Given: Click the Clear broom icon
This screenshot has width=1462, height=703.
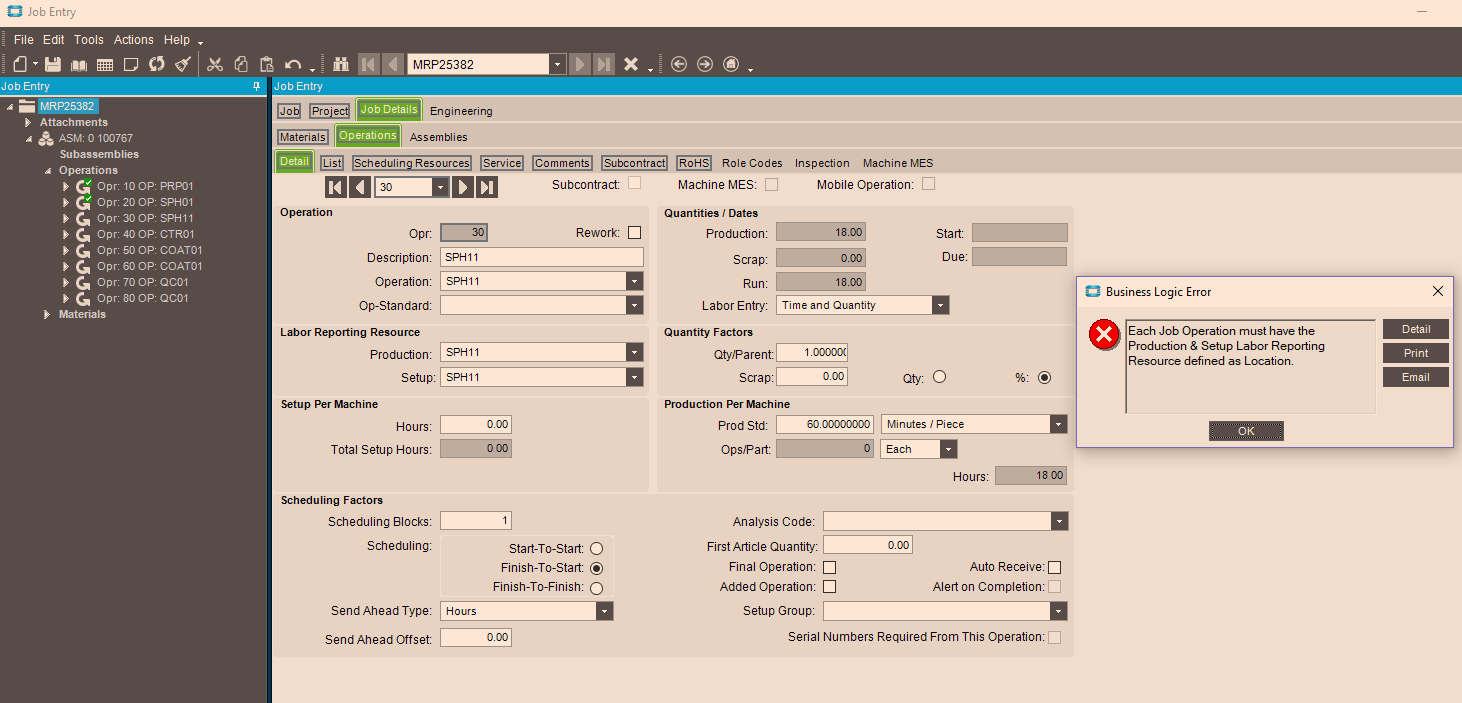Looking at the screenshot, I should [x=183, y=64].
